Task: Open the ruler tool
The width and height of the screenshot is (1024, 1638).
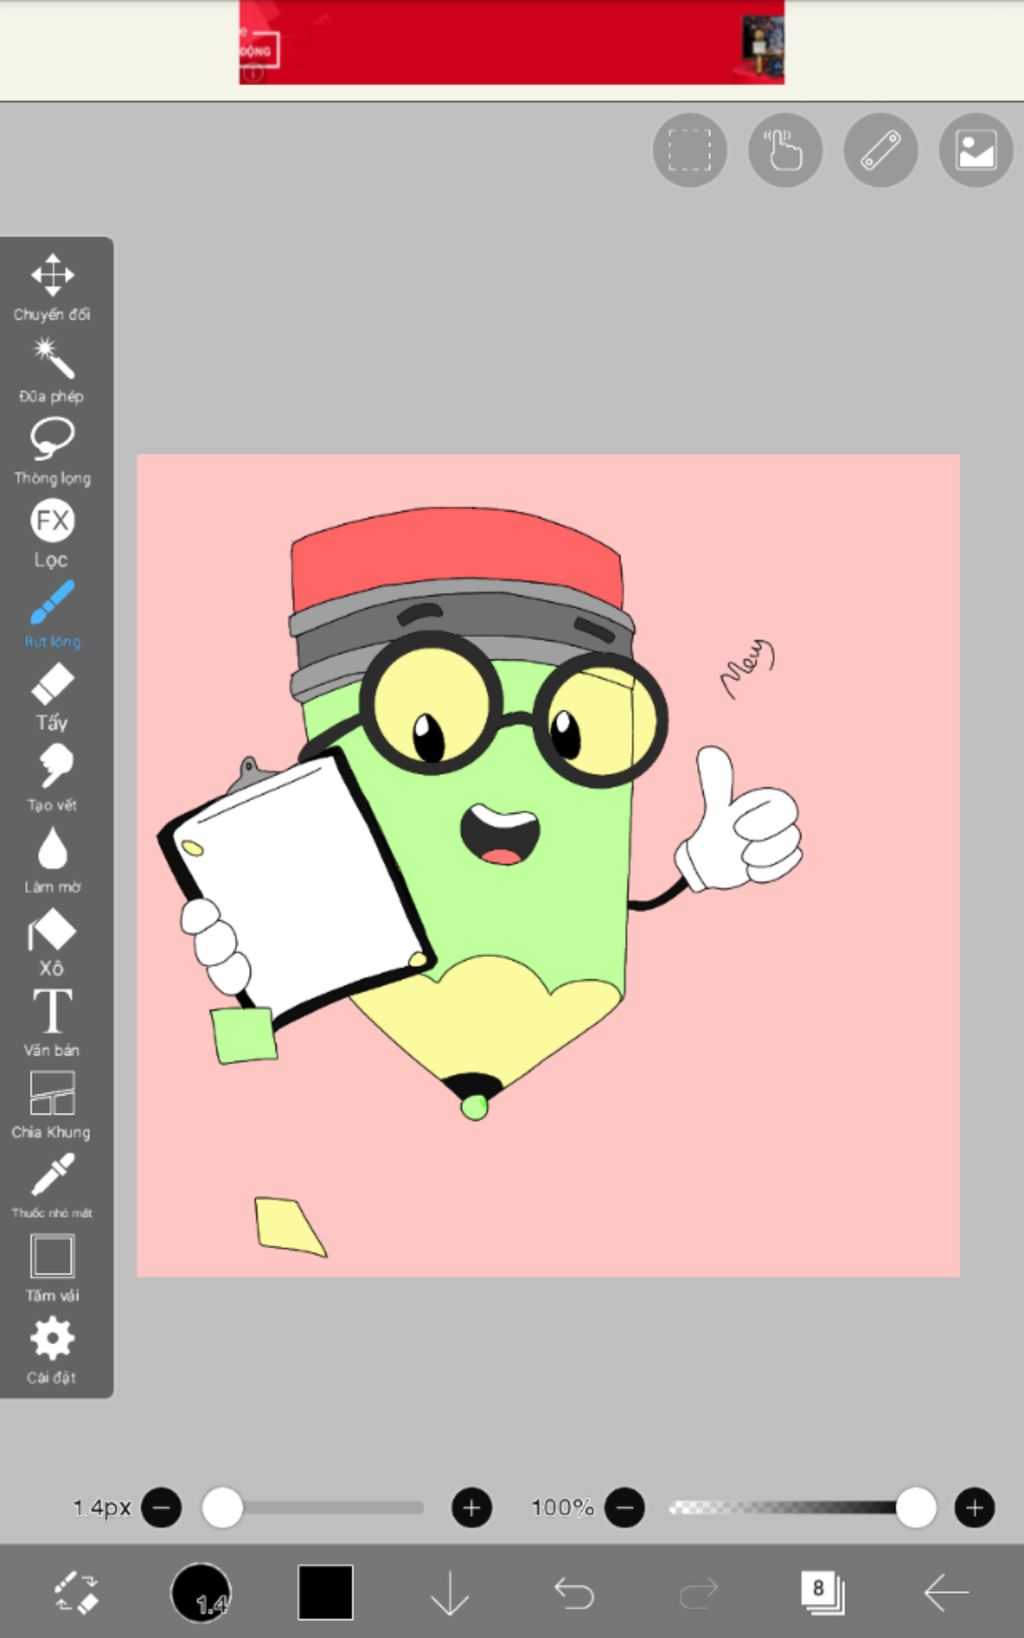Action: pos(880,150)
